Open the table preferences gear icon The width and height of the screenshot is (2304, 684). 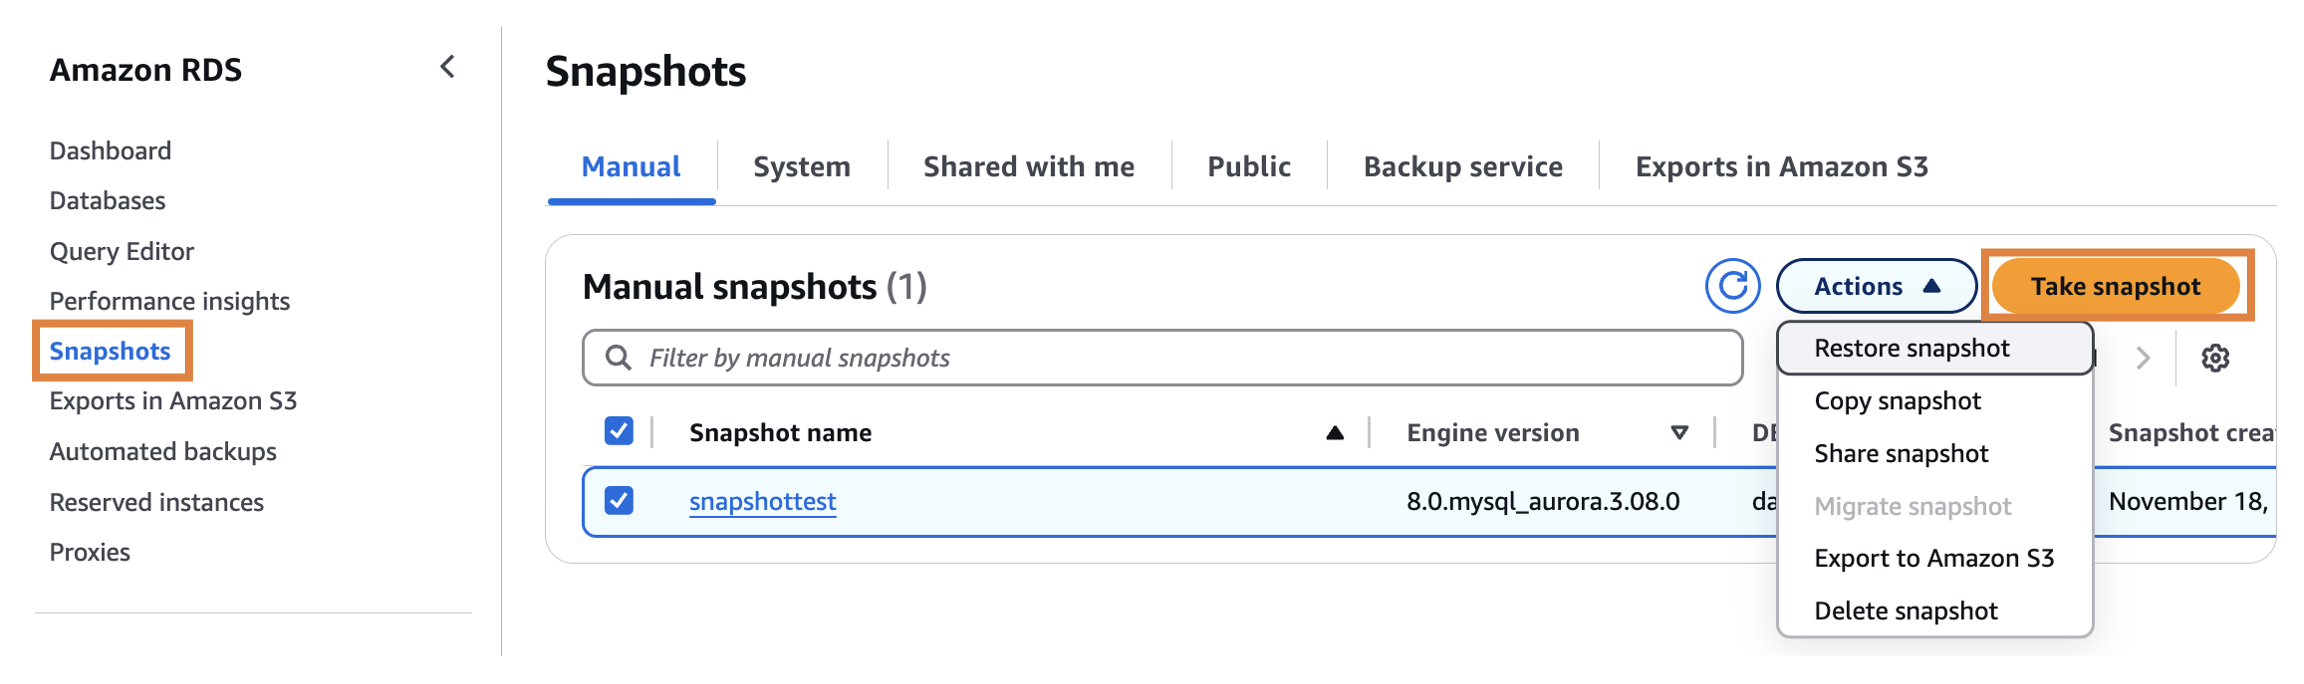point(2215,358)
